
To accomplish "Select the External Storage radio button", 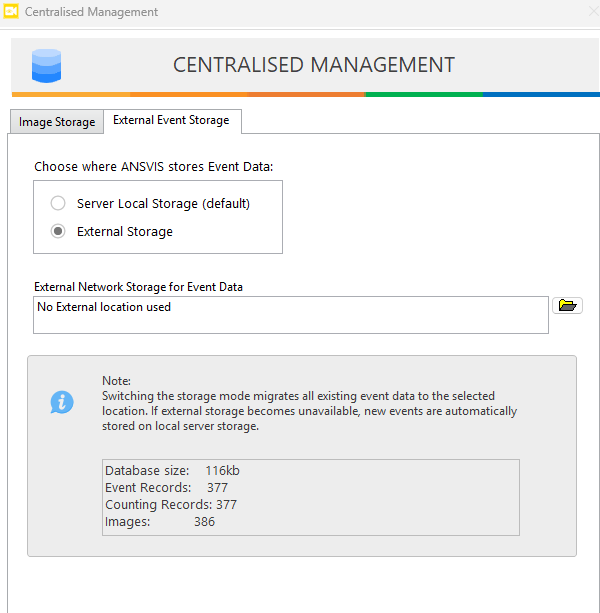I will pyautogui.click(x=58, y=231).
